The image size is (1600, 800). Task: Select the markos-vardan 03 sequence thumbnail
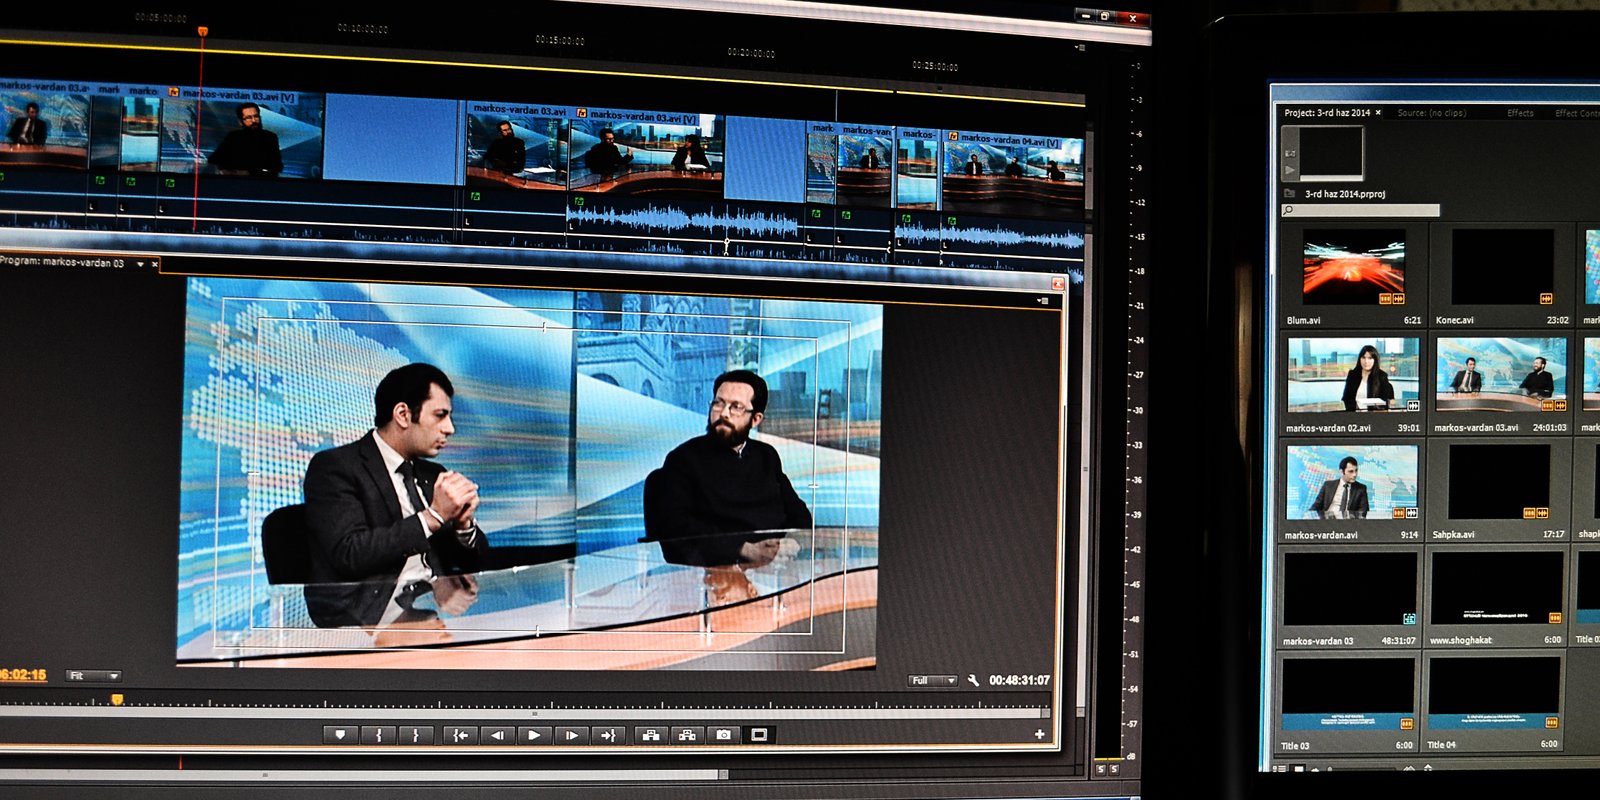pyautogui.click(x=1350, y=588)
